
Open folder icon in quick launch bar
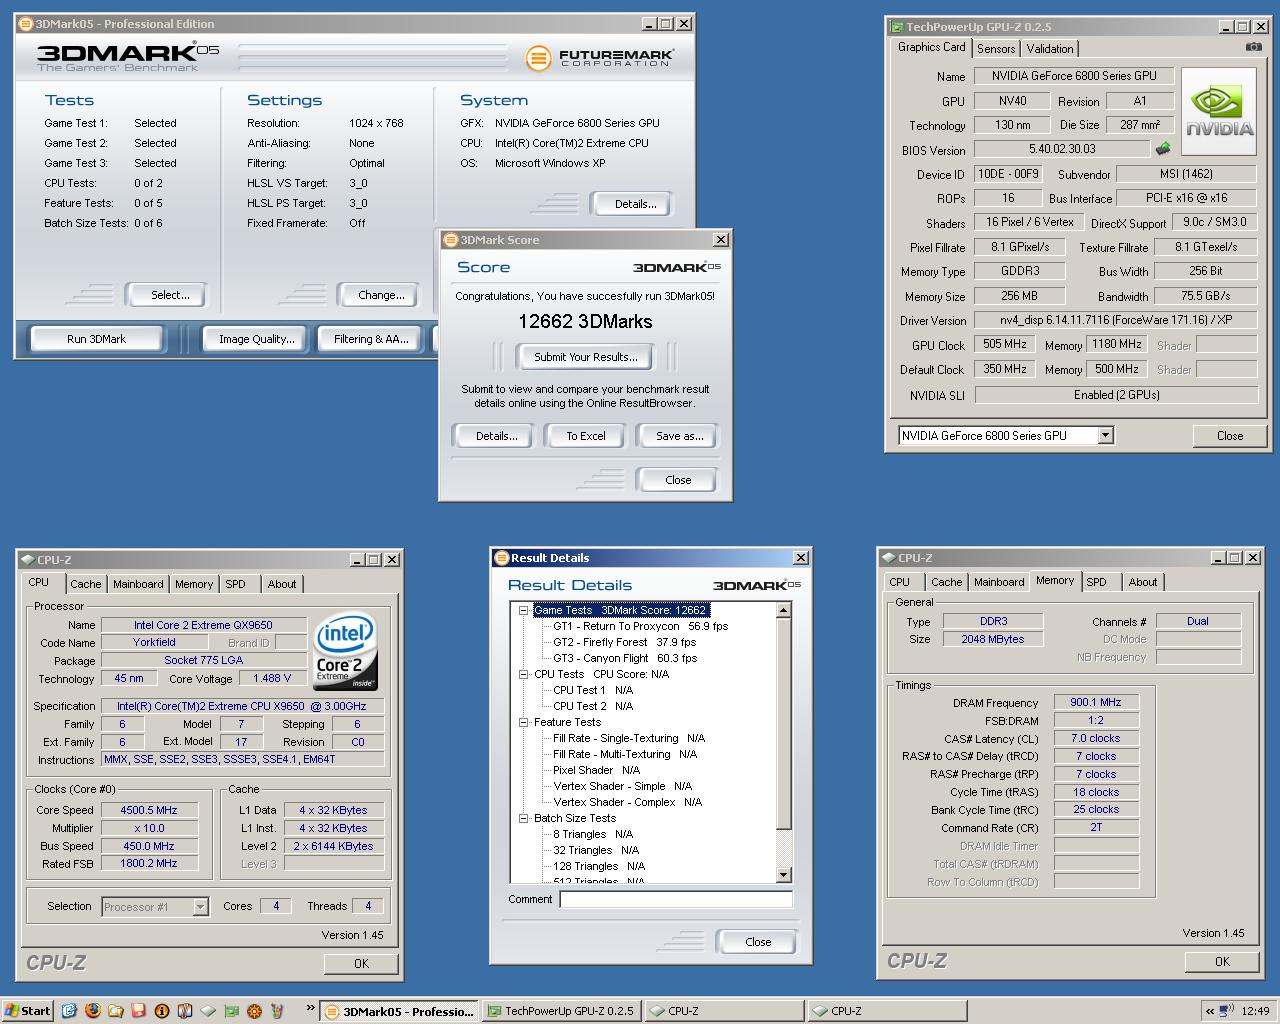click(x=116, y=1011)
